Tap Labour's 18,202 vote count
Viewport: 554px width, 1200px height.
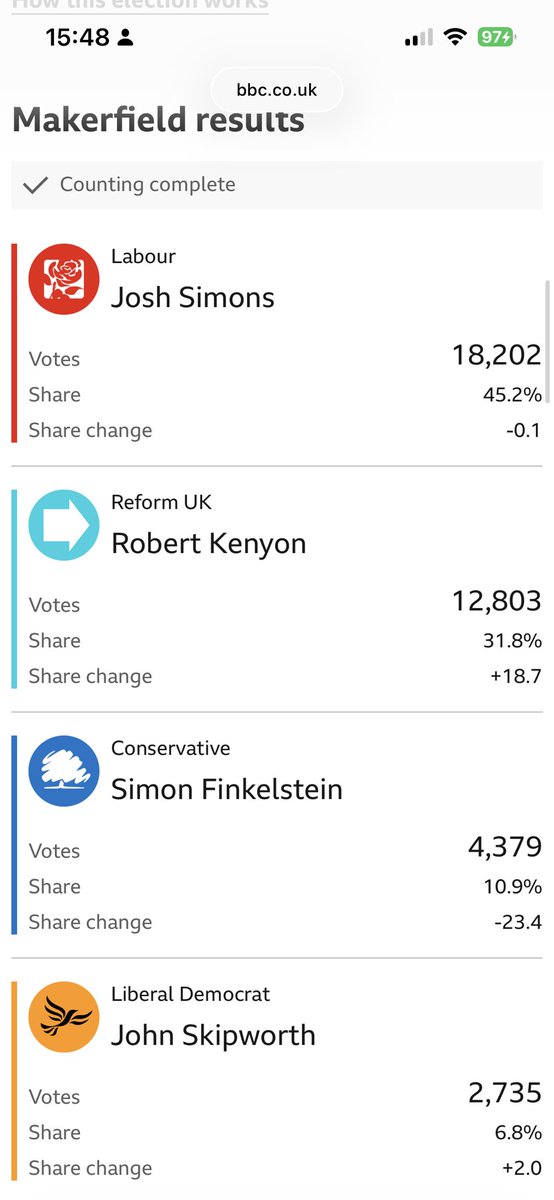click(x=496, y=355)
